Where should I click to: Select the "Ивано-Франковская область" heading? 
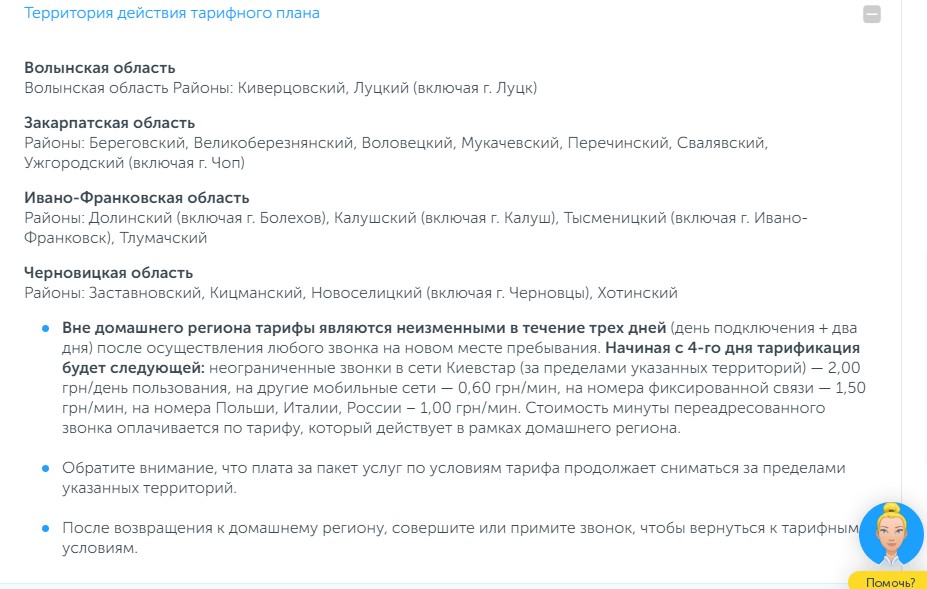tap(137, 198)
